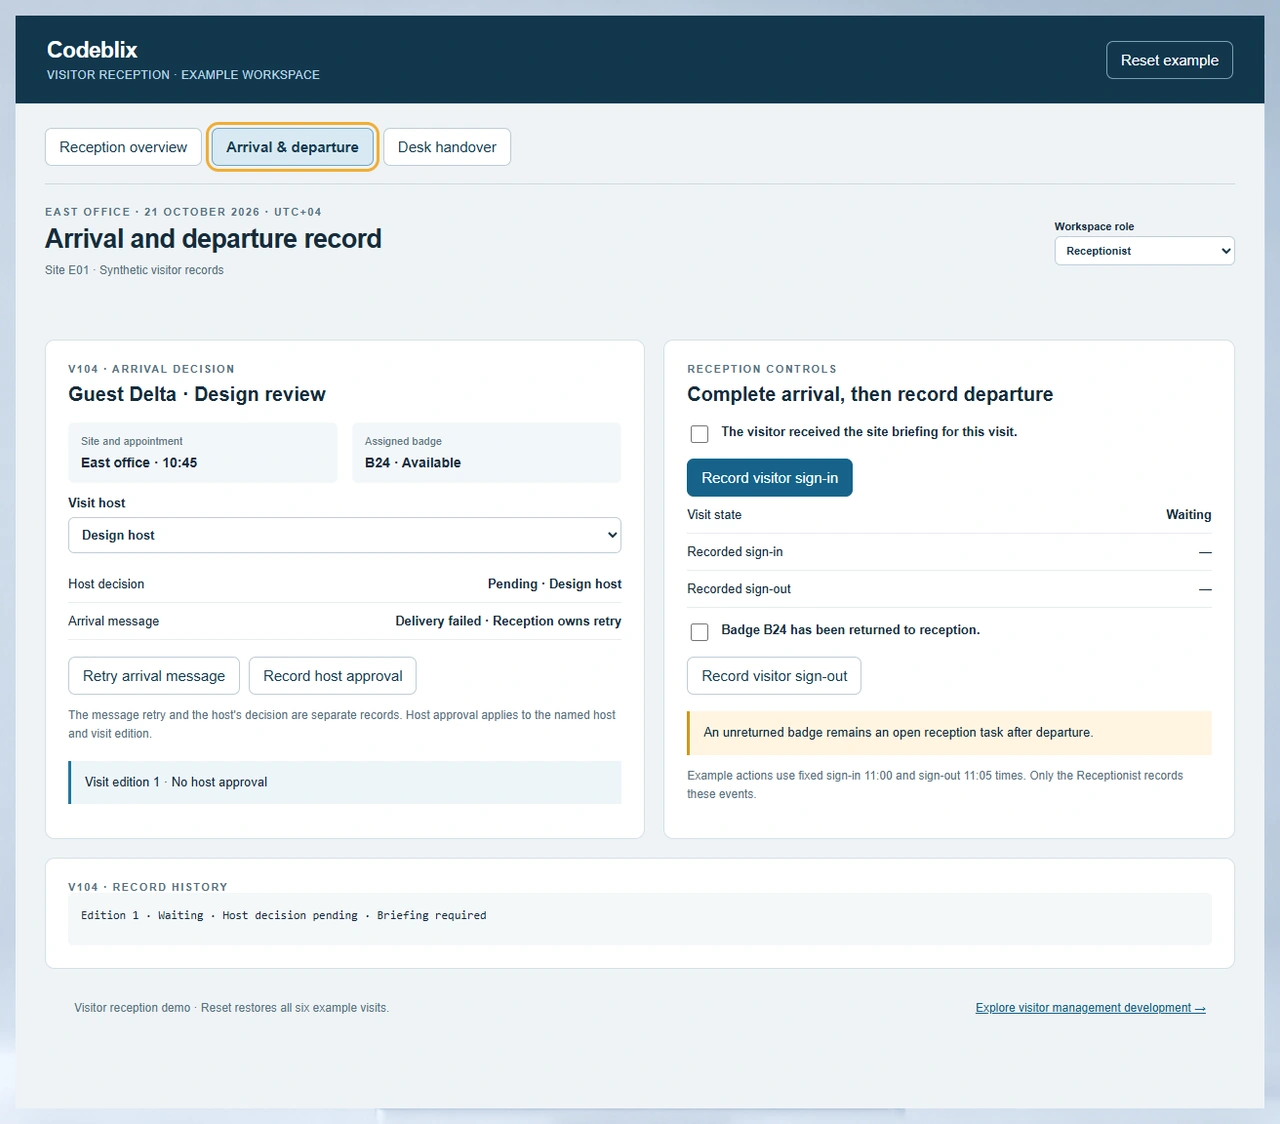Click Visitor reception demo footer text
The height and width of the screenshot is (1124, 1280).
click(x=231, y=1008)
